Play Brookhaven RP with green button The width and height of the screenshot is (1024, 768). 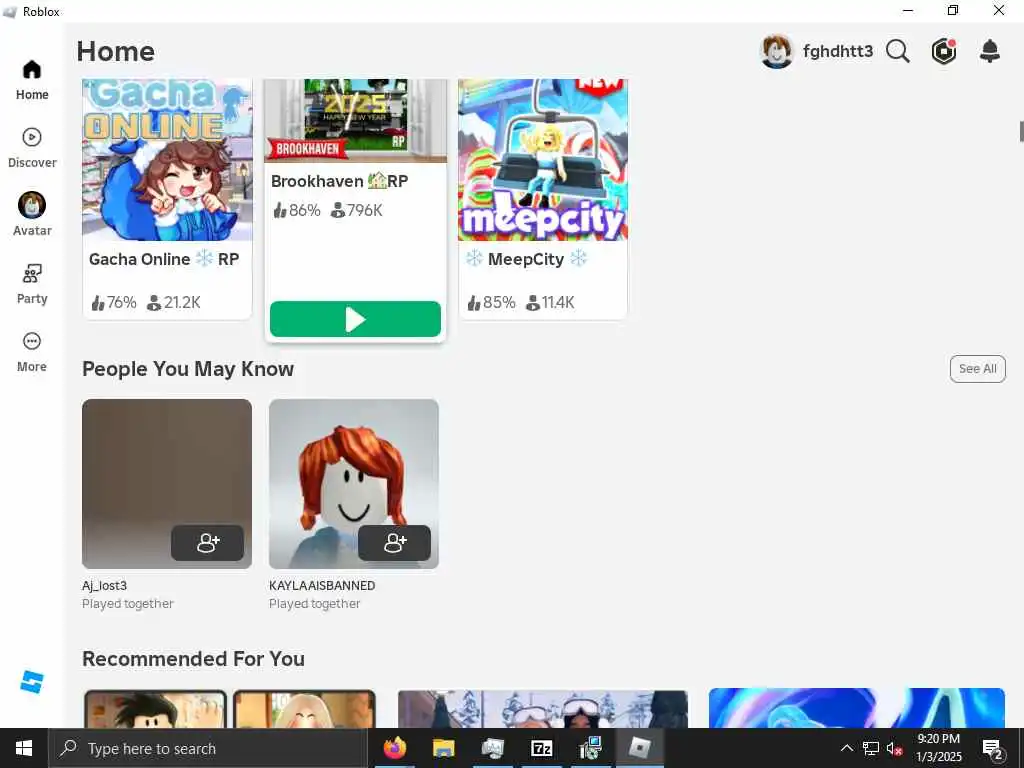(x=355, y=319)
